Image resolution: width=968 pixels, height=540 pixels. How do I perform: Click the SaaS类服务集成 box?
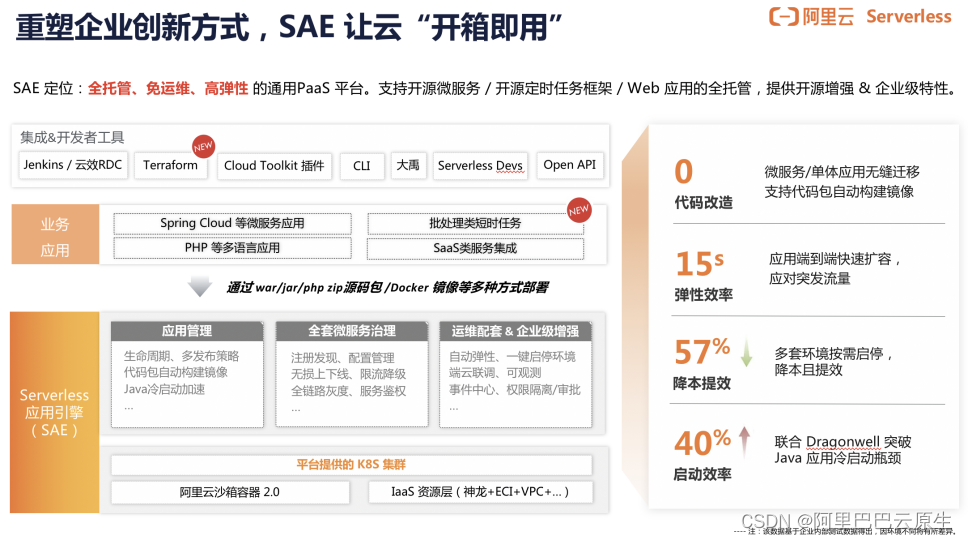475,249
